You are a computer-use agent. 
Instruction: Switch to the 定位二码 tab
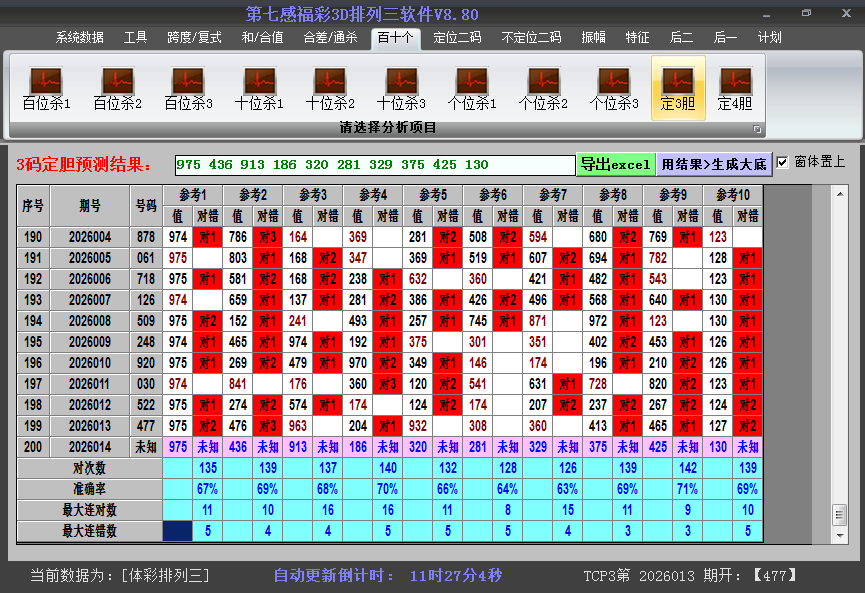(457, 38)
